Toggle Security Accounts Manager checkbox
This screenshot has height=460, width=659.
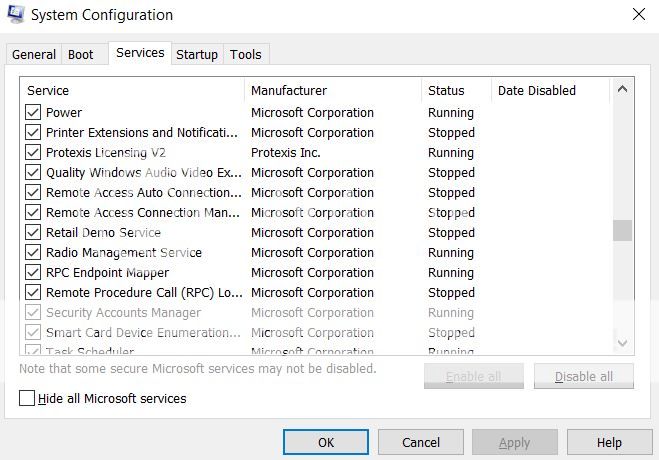click(33, 313)
